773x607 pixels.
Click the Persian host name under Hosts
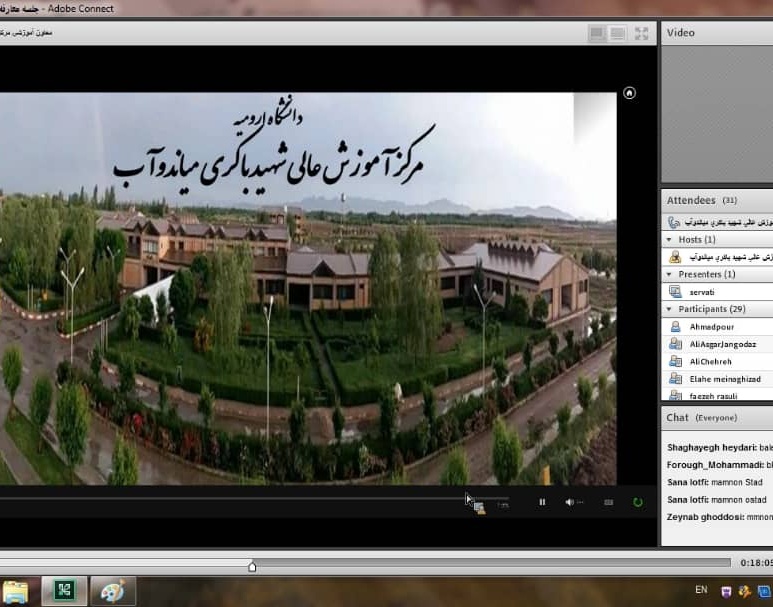[x=731, y=257]
